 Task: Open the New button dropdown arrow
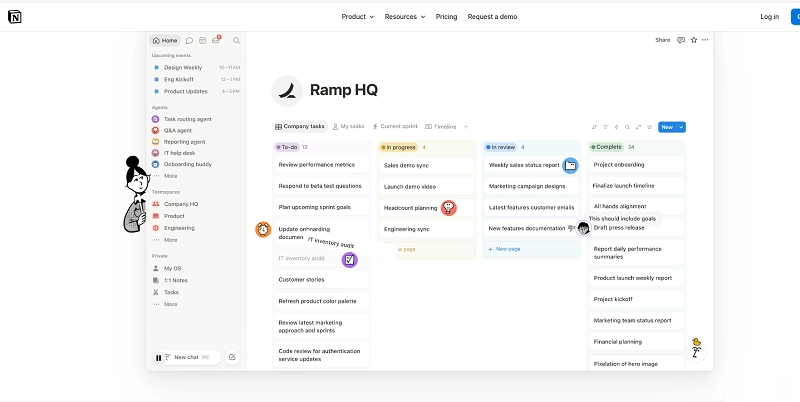click(682, 127)
